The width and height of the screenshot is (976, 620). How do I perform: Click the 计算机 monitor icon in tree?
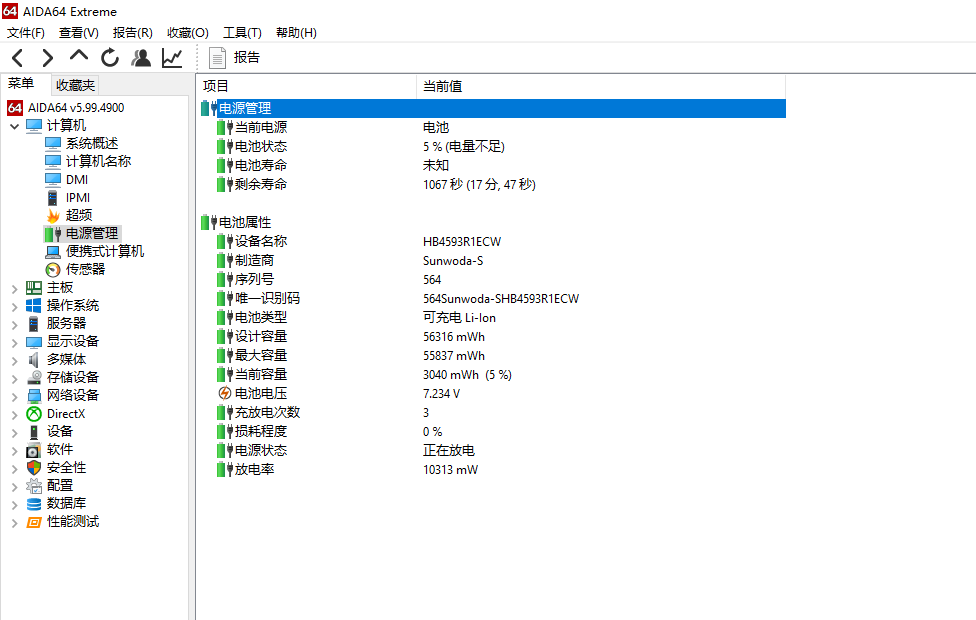34,126
